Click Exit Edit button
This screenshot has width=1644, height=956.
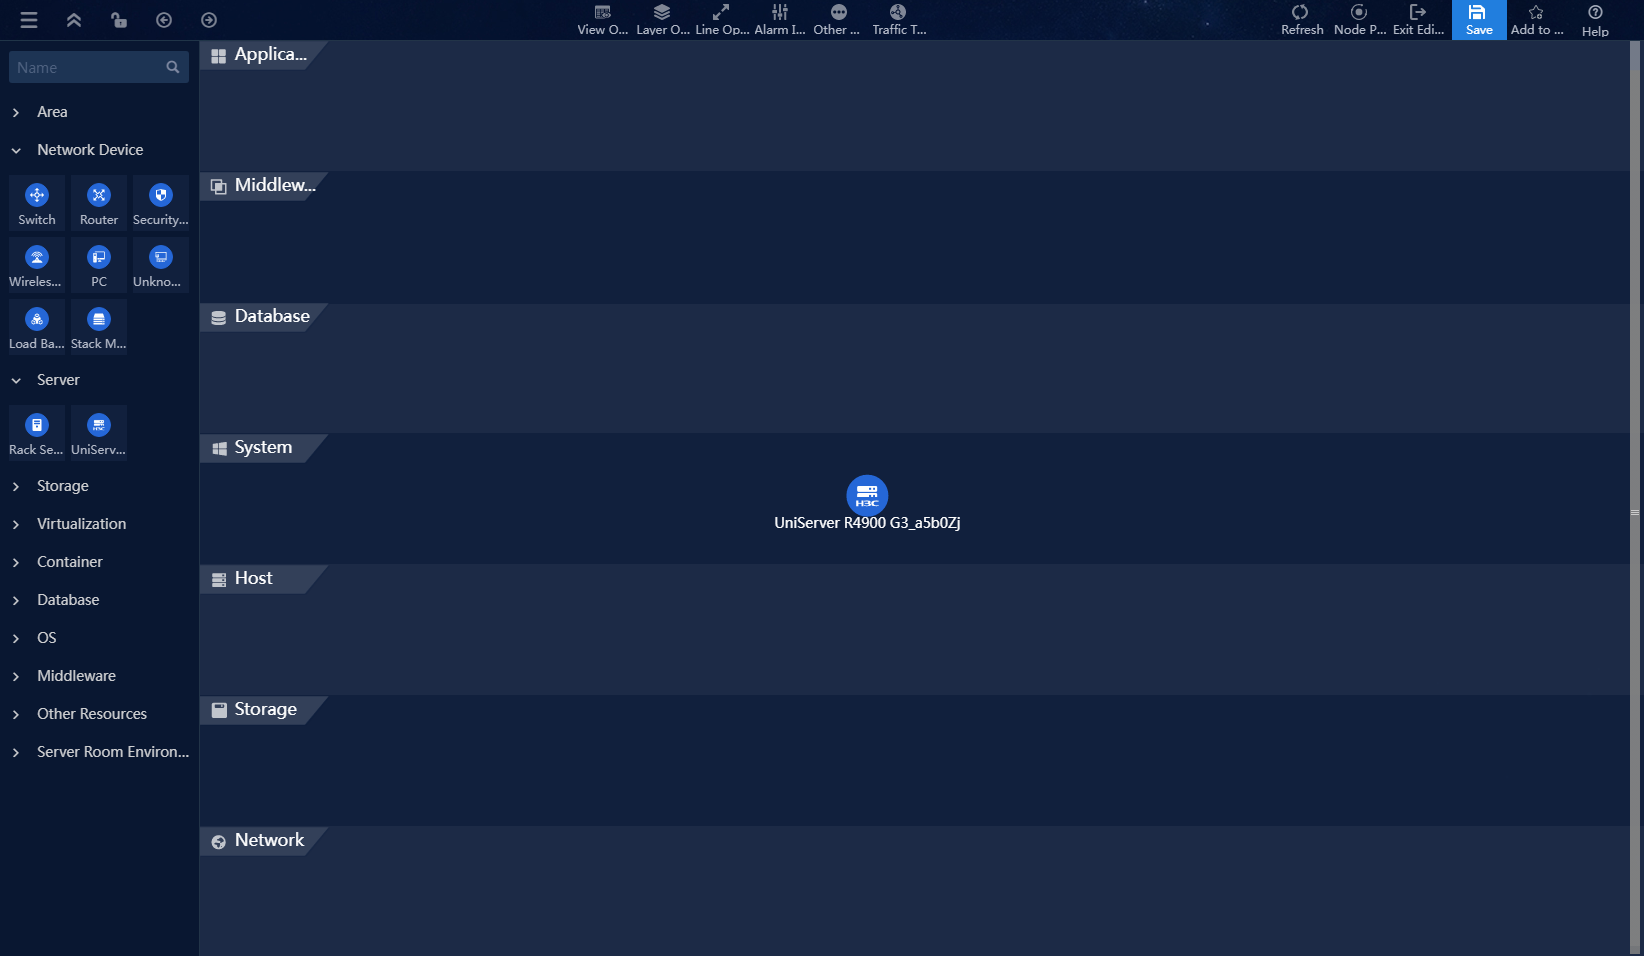coord(1418,20)
